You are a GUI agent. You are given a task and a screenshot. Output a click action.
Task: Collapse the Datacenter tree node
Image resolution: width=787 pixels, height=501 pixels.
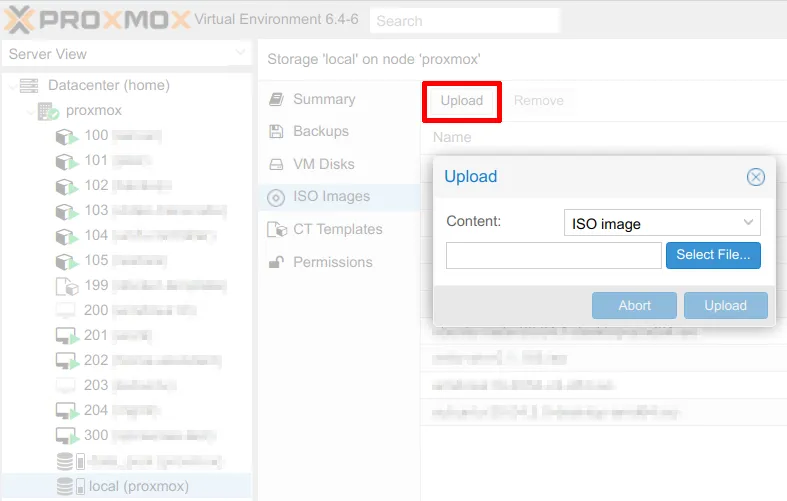click(x=13, y=86)
